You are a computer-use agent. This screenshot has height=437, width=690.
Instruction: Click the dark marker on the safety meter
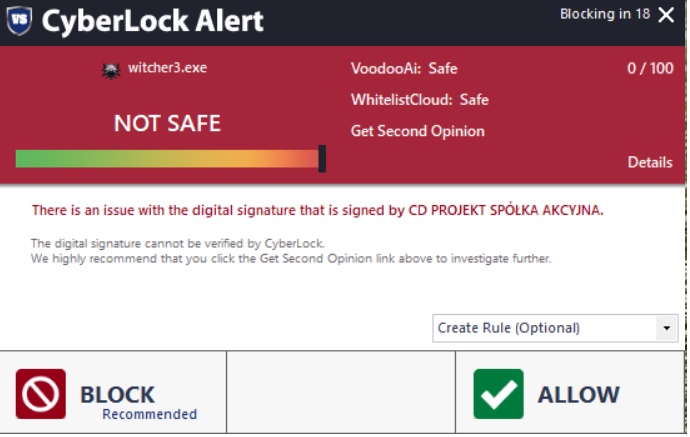click(322, 159)
